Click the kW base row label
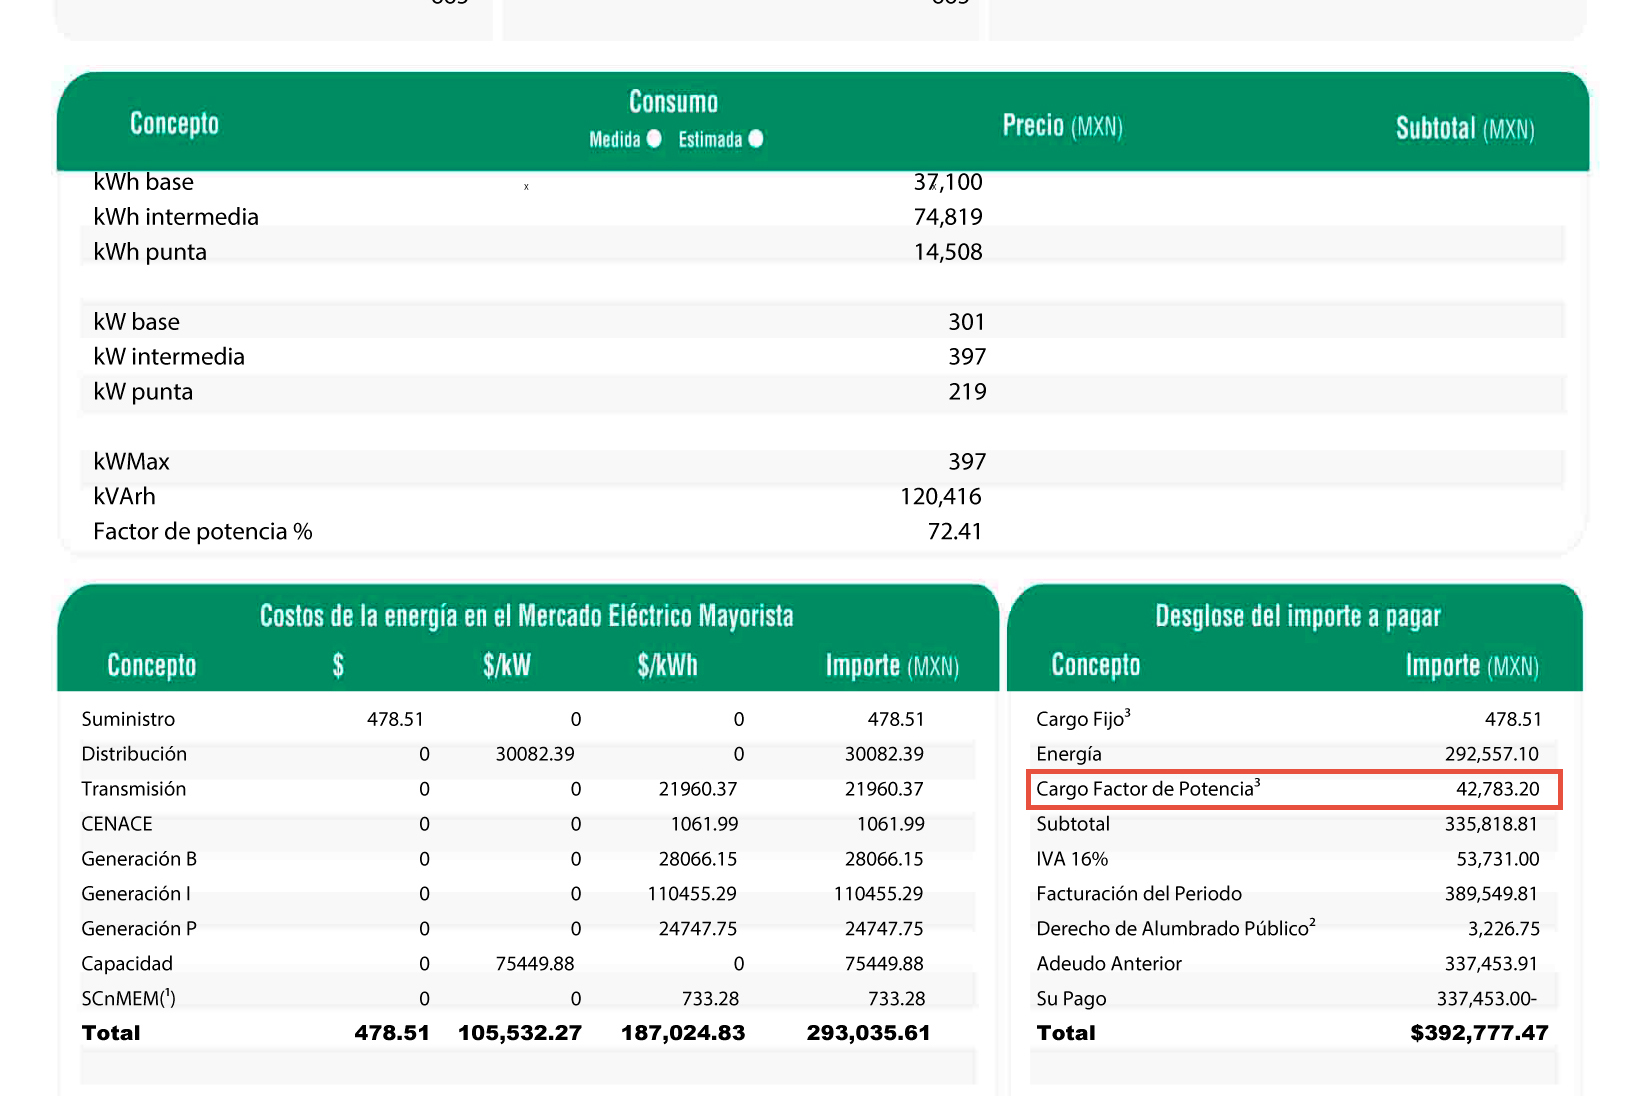1650x1096 pixels. 136,322
